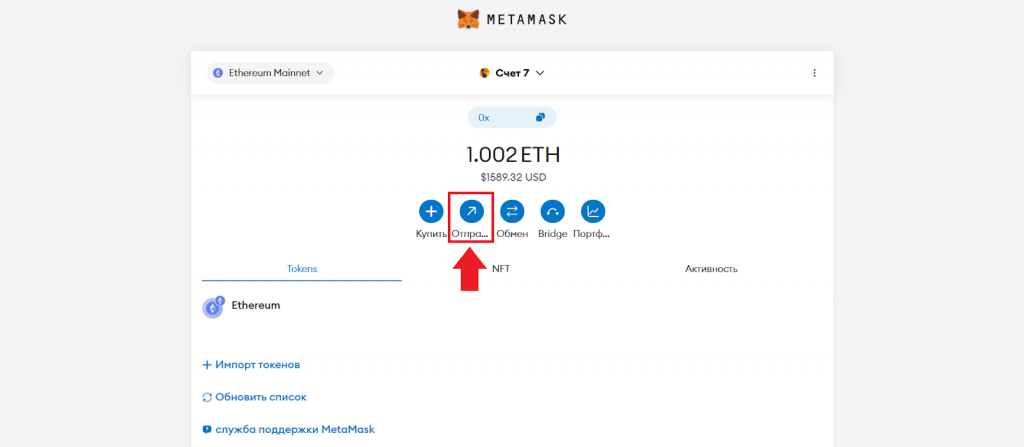Click the Ethereum token icon
This screenshot has height=447, width=1024.
[213, 306]
